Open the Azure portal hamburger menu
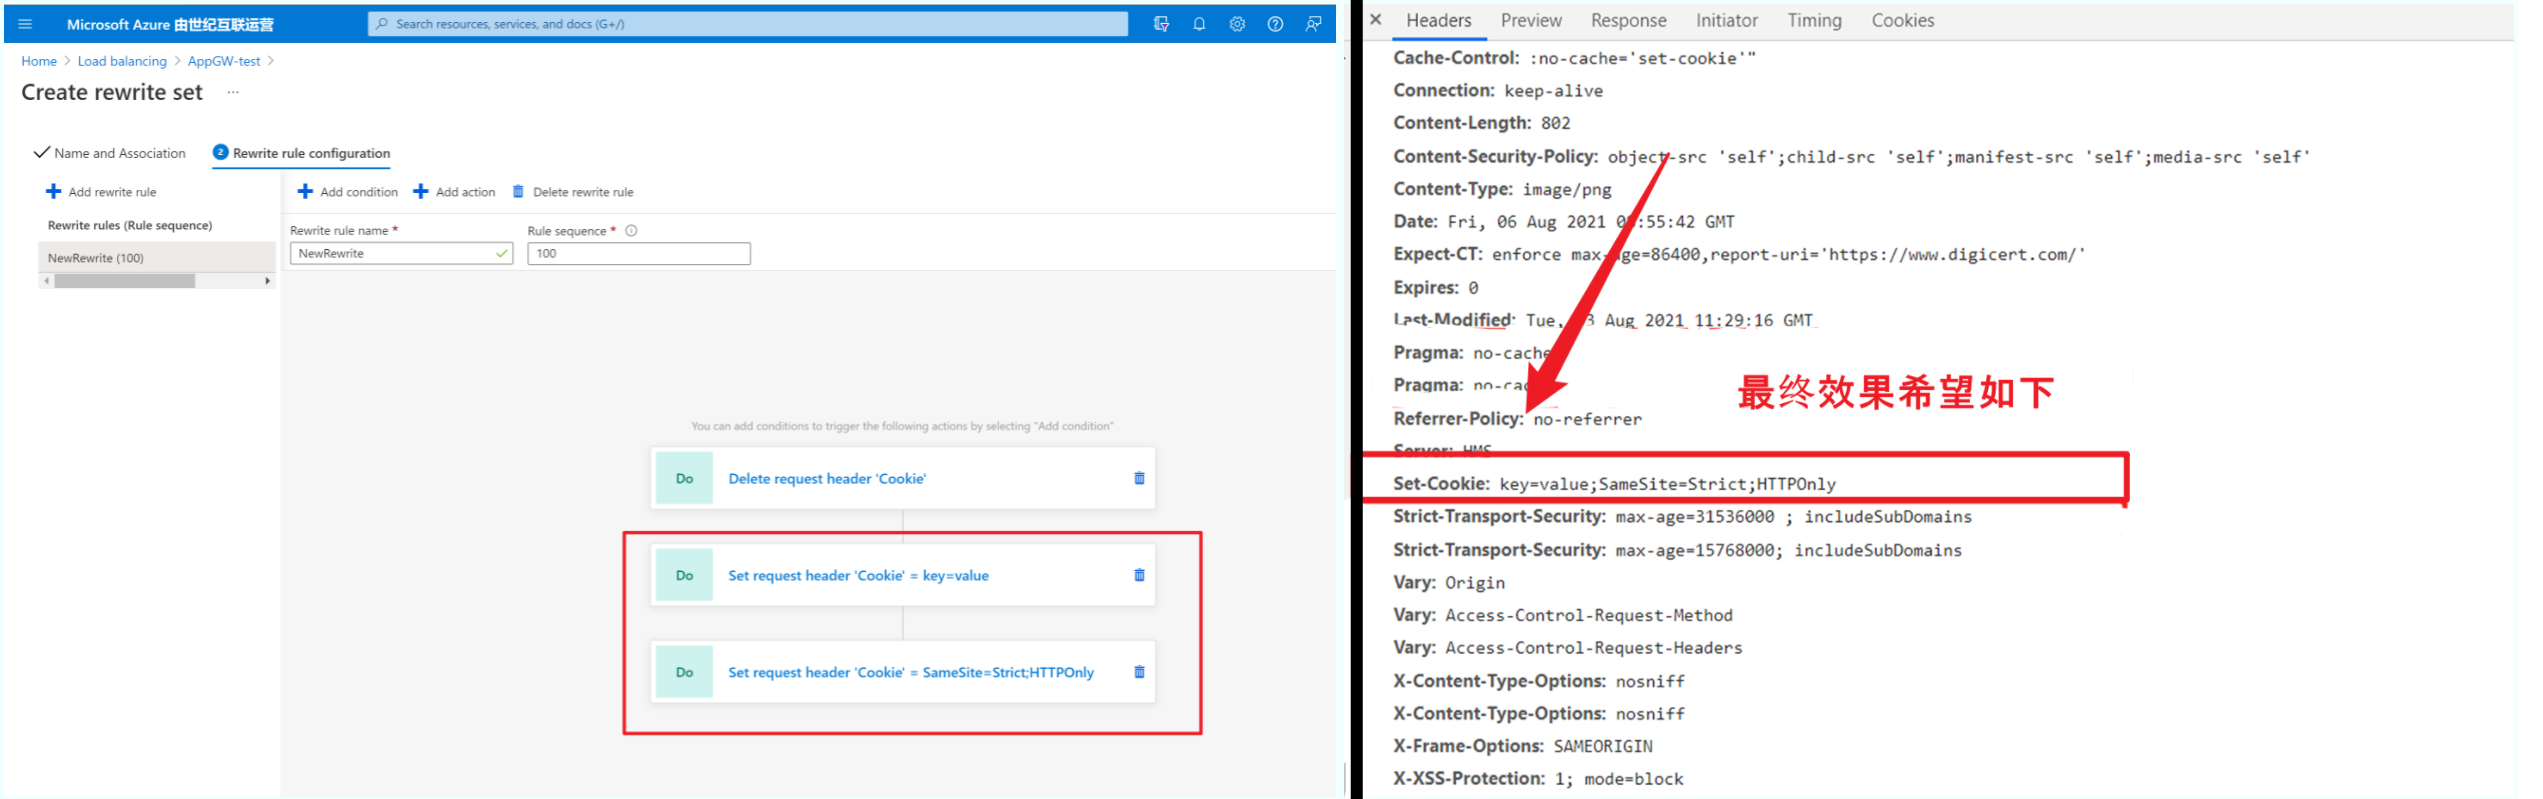This screenshot has width=2543, height=799. [25, 24]
